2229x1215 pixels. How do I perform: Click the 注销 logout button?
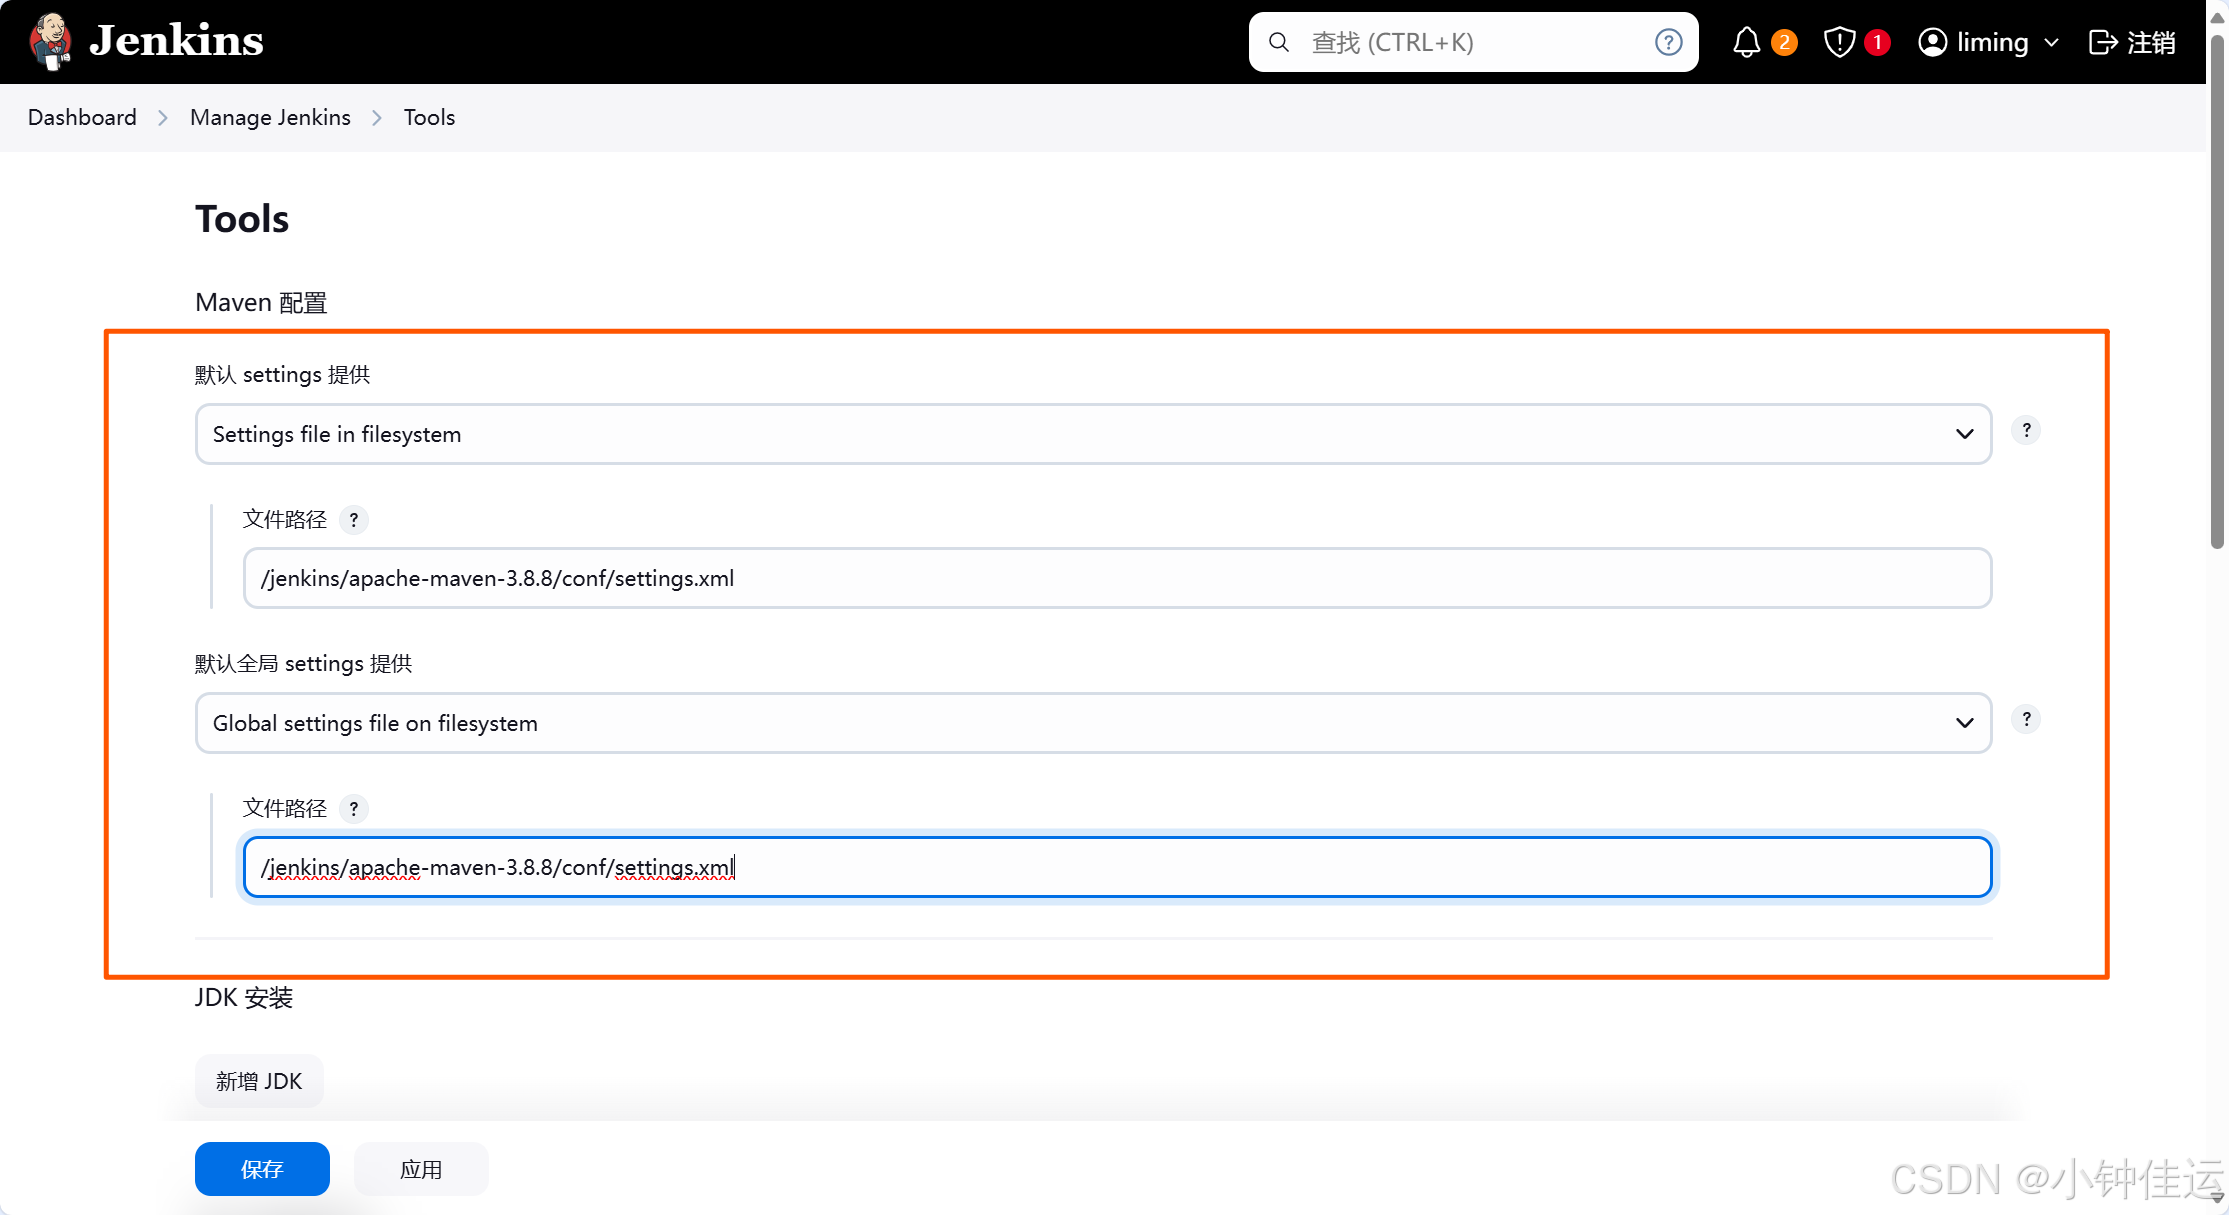tap(2133, 42)
